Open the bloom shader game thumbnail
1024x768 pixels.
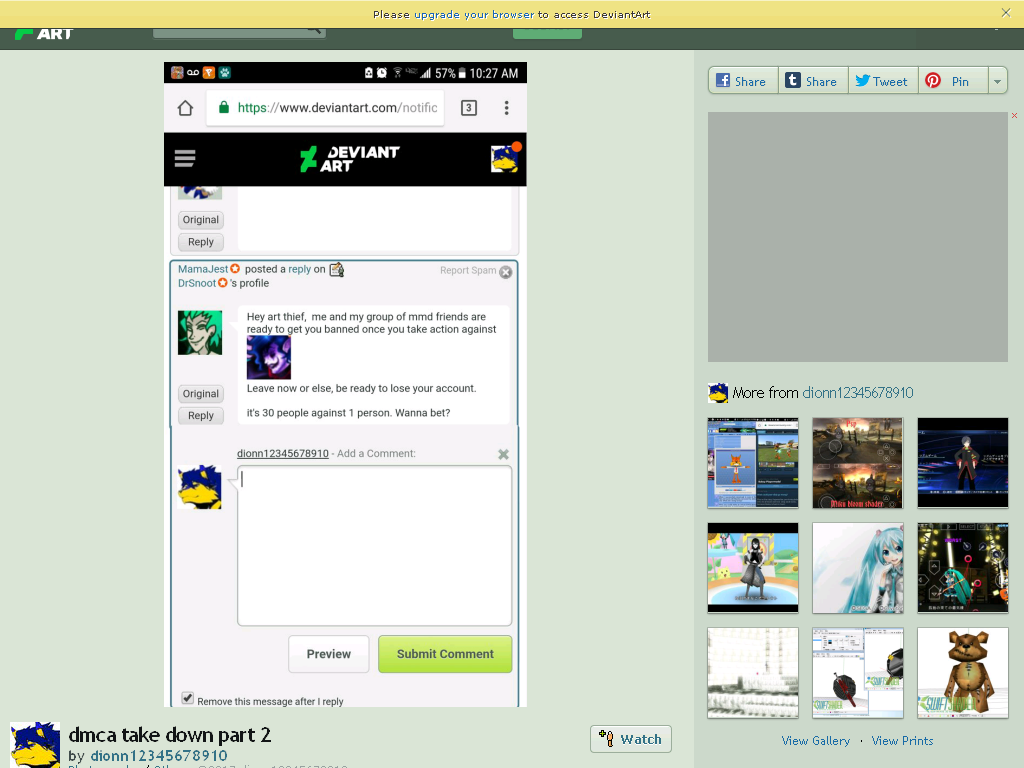click(857, 463)
